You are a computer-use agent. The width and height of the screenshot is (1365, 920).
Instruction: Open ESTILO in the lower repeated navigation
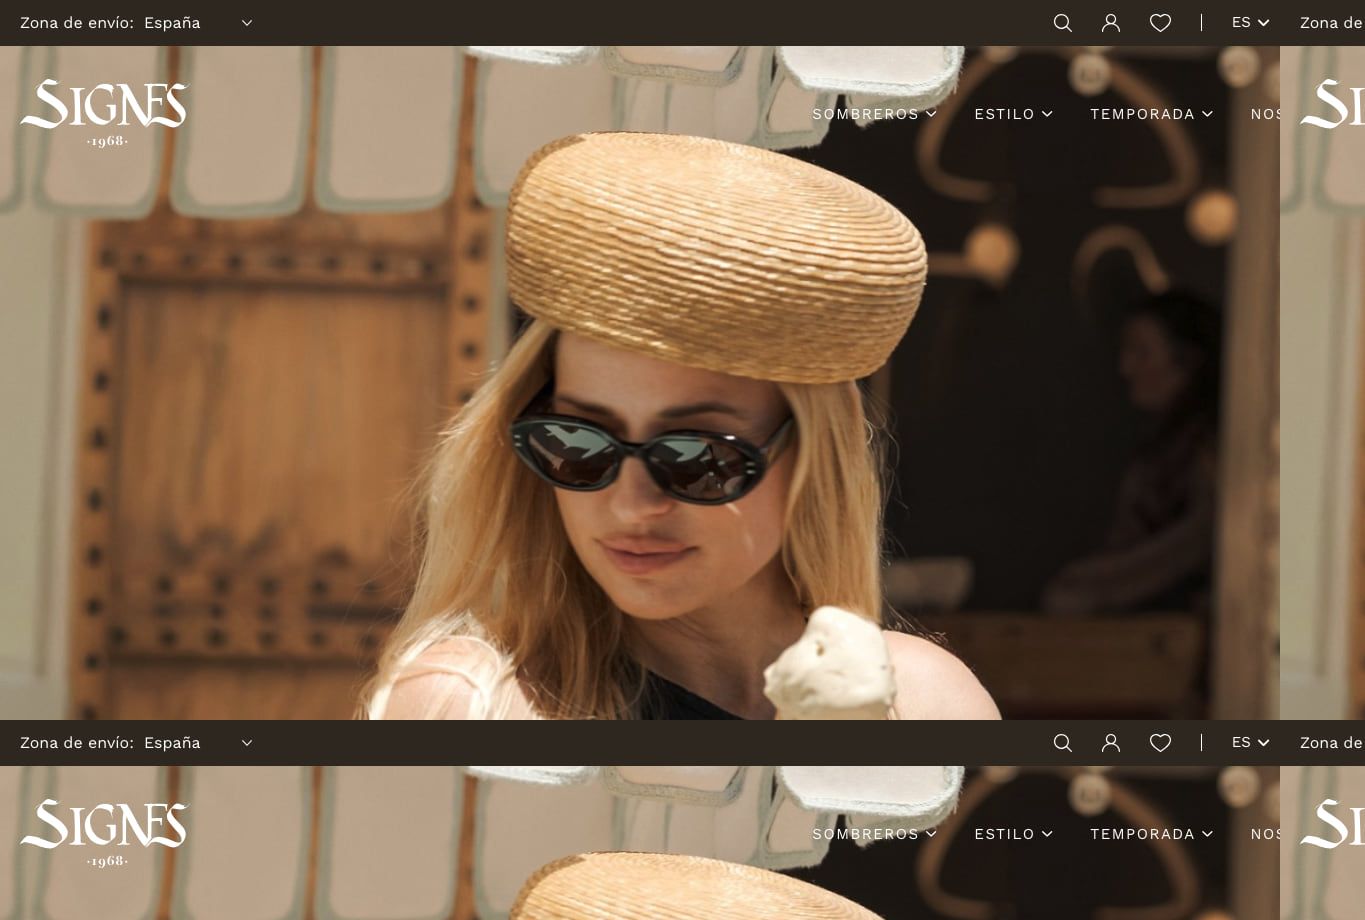[x=1013, y=834]
